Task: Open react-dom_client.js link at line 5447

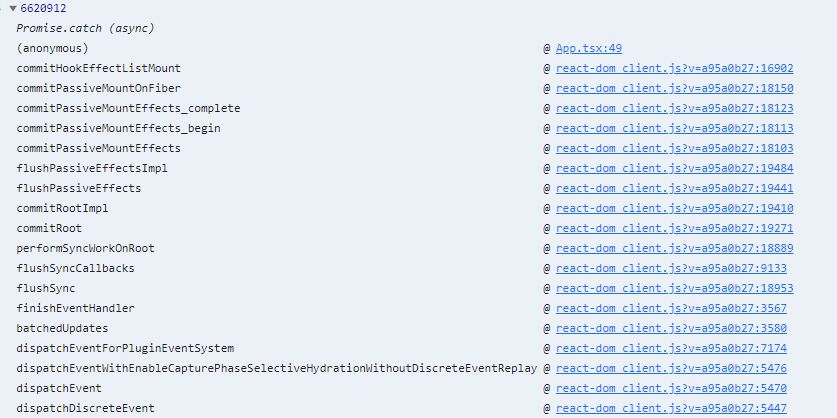Action: coord(671,408)
